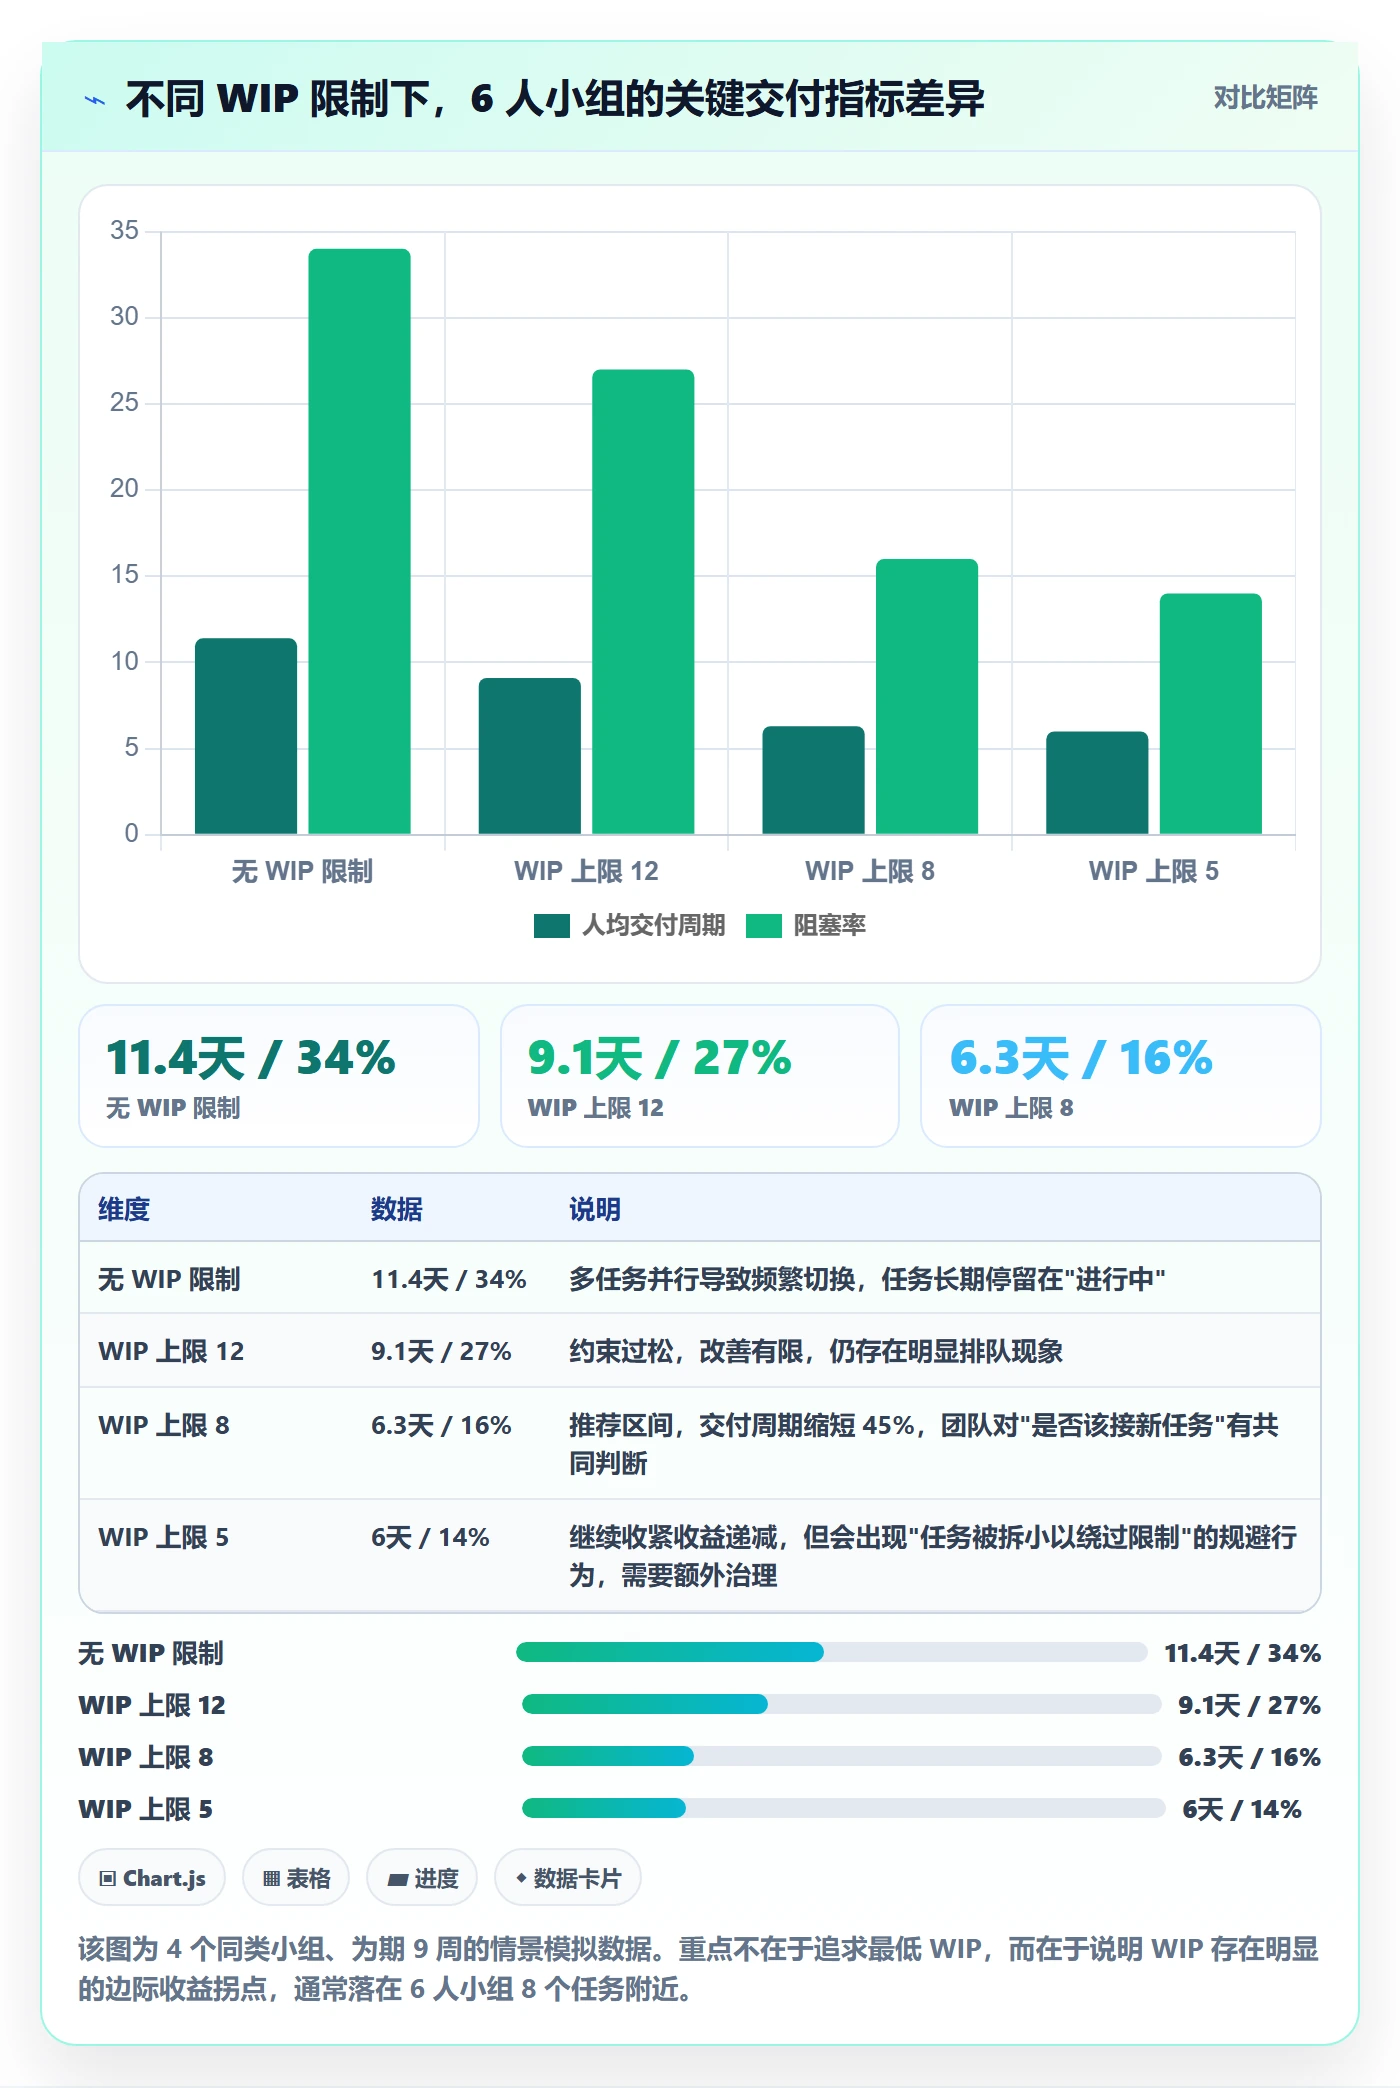Click the 对比矩阵 label in header
1400x2088 pixels.
click(x=1265, y=98)
